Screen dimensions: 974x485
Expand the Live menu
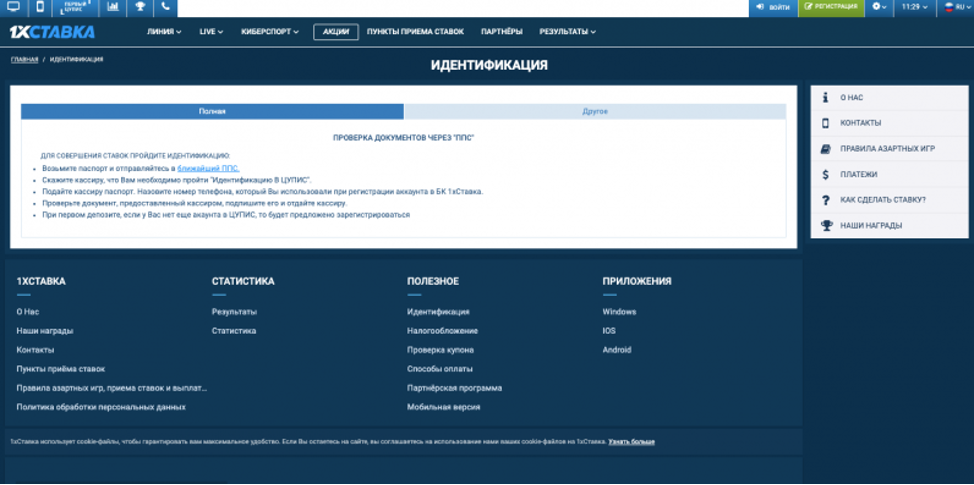pos(211,32)
